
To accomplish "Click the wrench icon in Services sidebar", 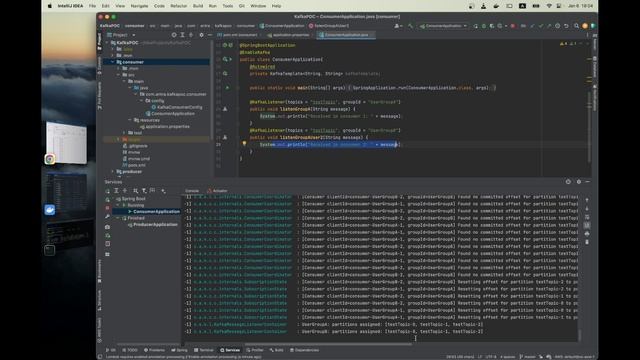I will [107, 217].
